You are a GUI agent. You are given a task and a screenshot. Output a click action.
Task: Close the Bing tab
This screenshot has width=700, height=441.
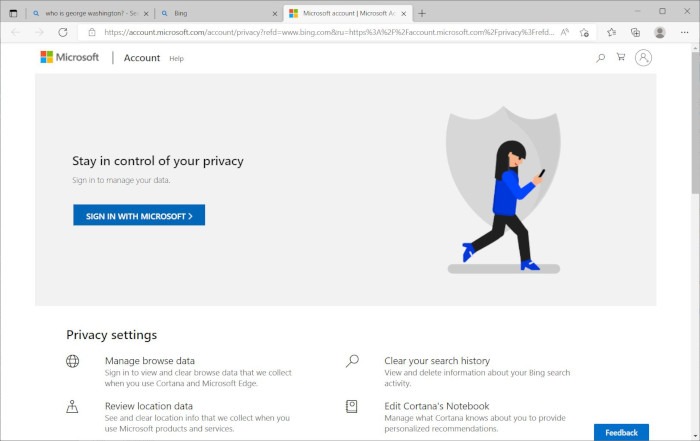(x=275, y=14)
